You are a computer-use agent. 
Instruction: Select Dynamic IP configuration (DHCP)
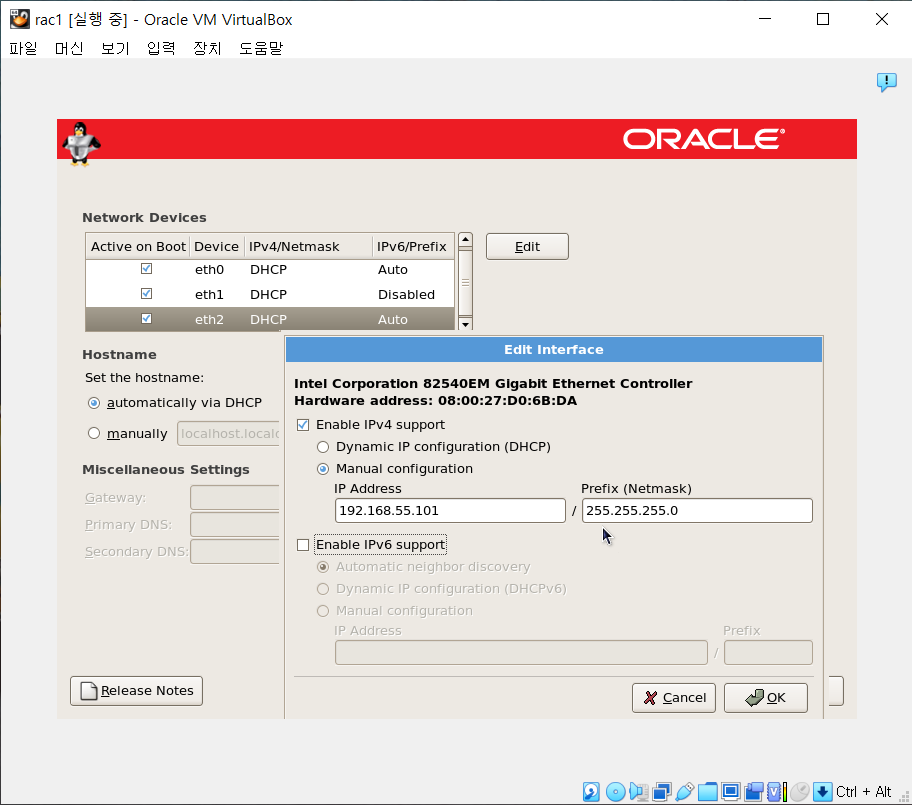coord(323,447)
